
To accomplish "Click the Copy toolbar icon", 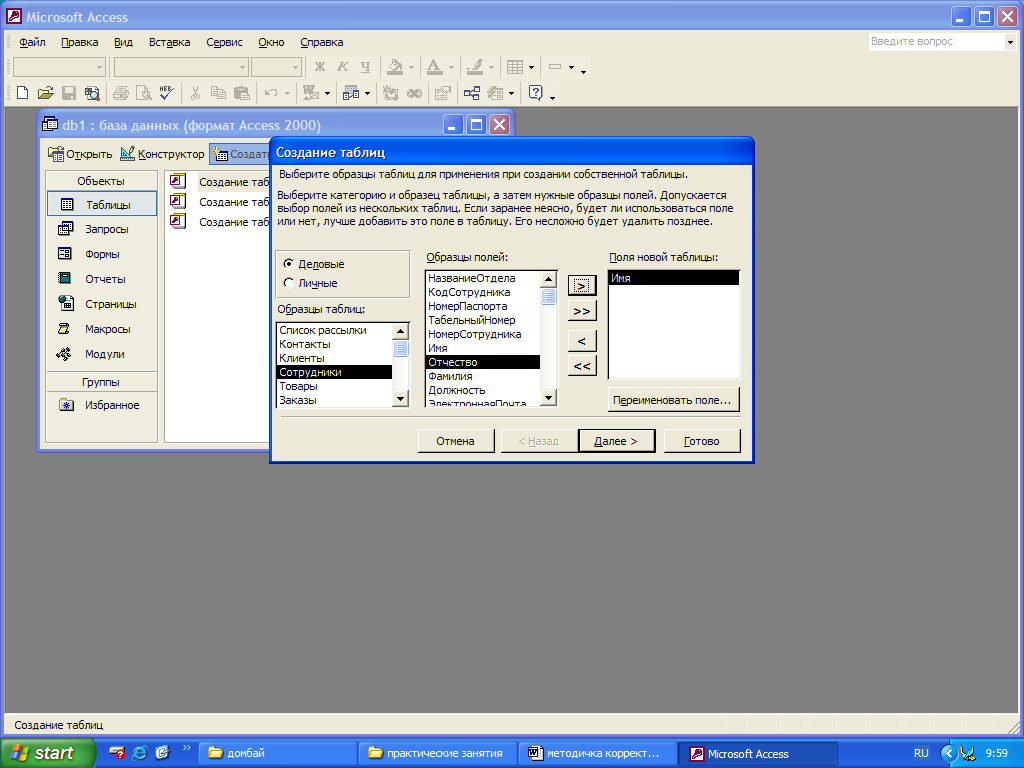I will (218, 93).
